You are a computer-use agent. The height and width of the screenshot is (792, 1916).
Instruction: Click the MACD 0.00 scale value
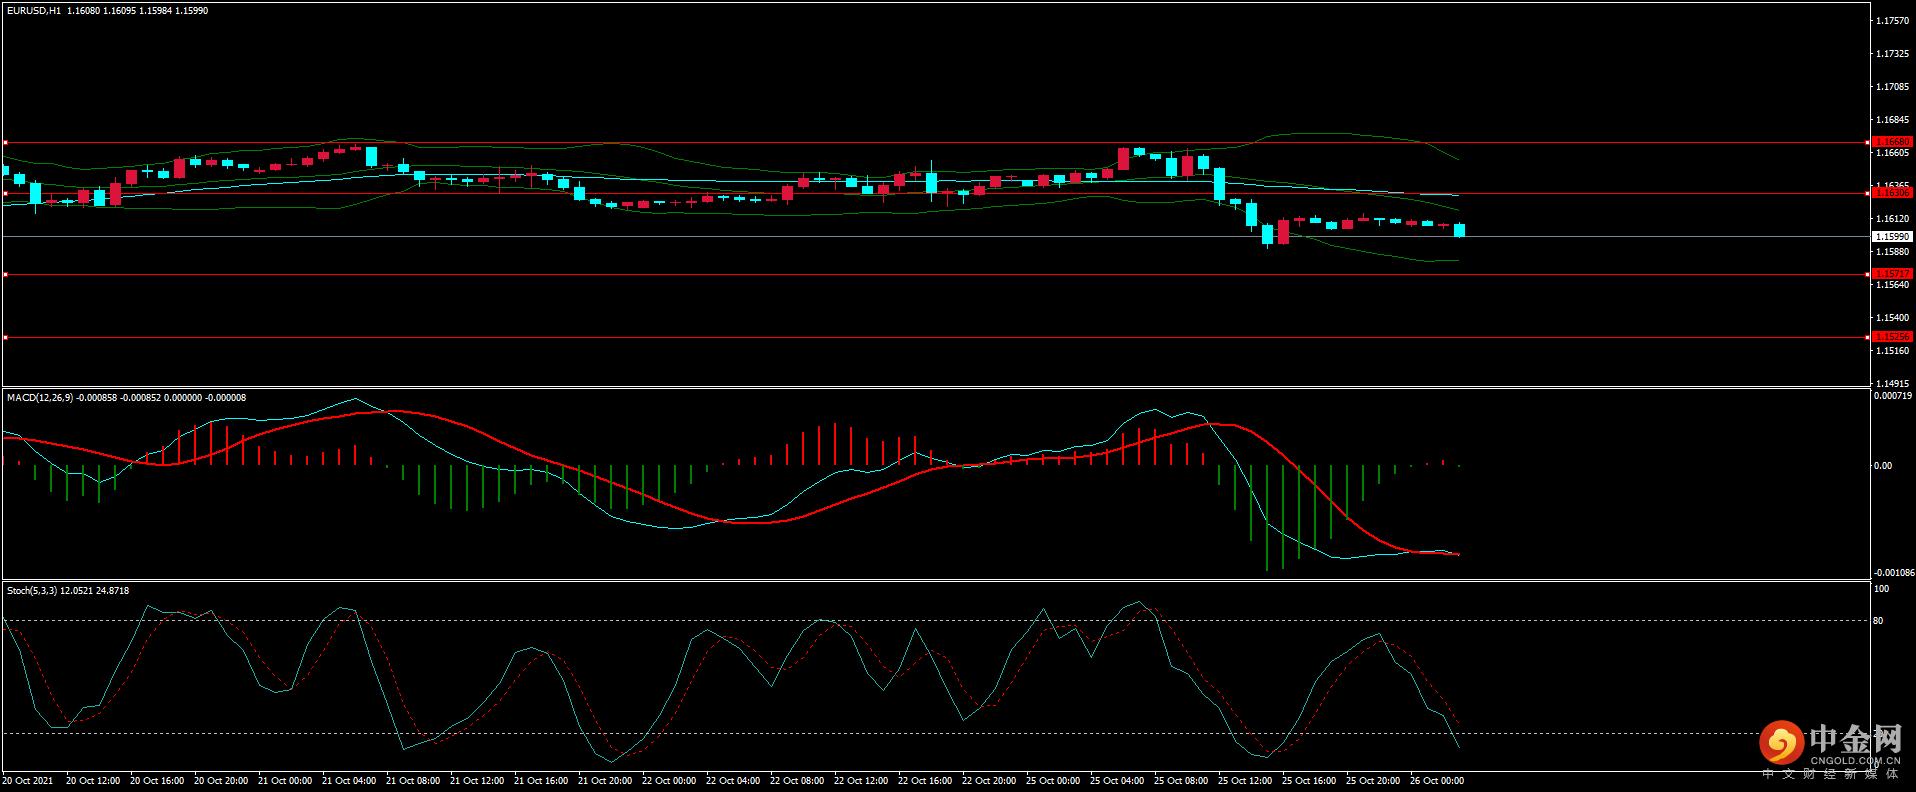pos(1883,466)
